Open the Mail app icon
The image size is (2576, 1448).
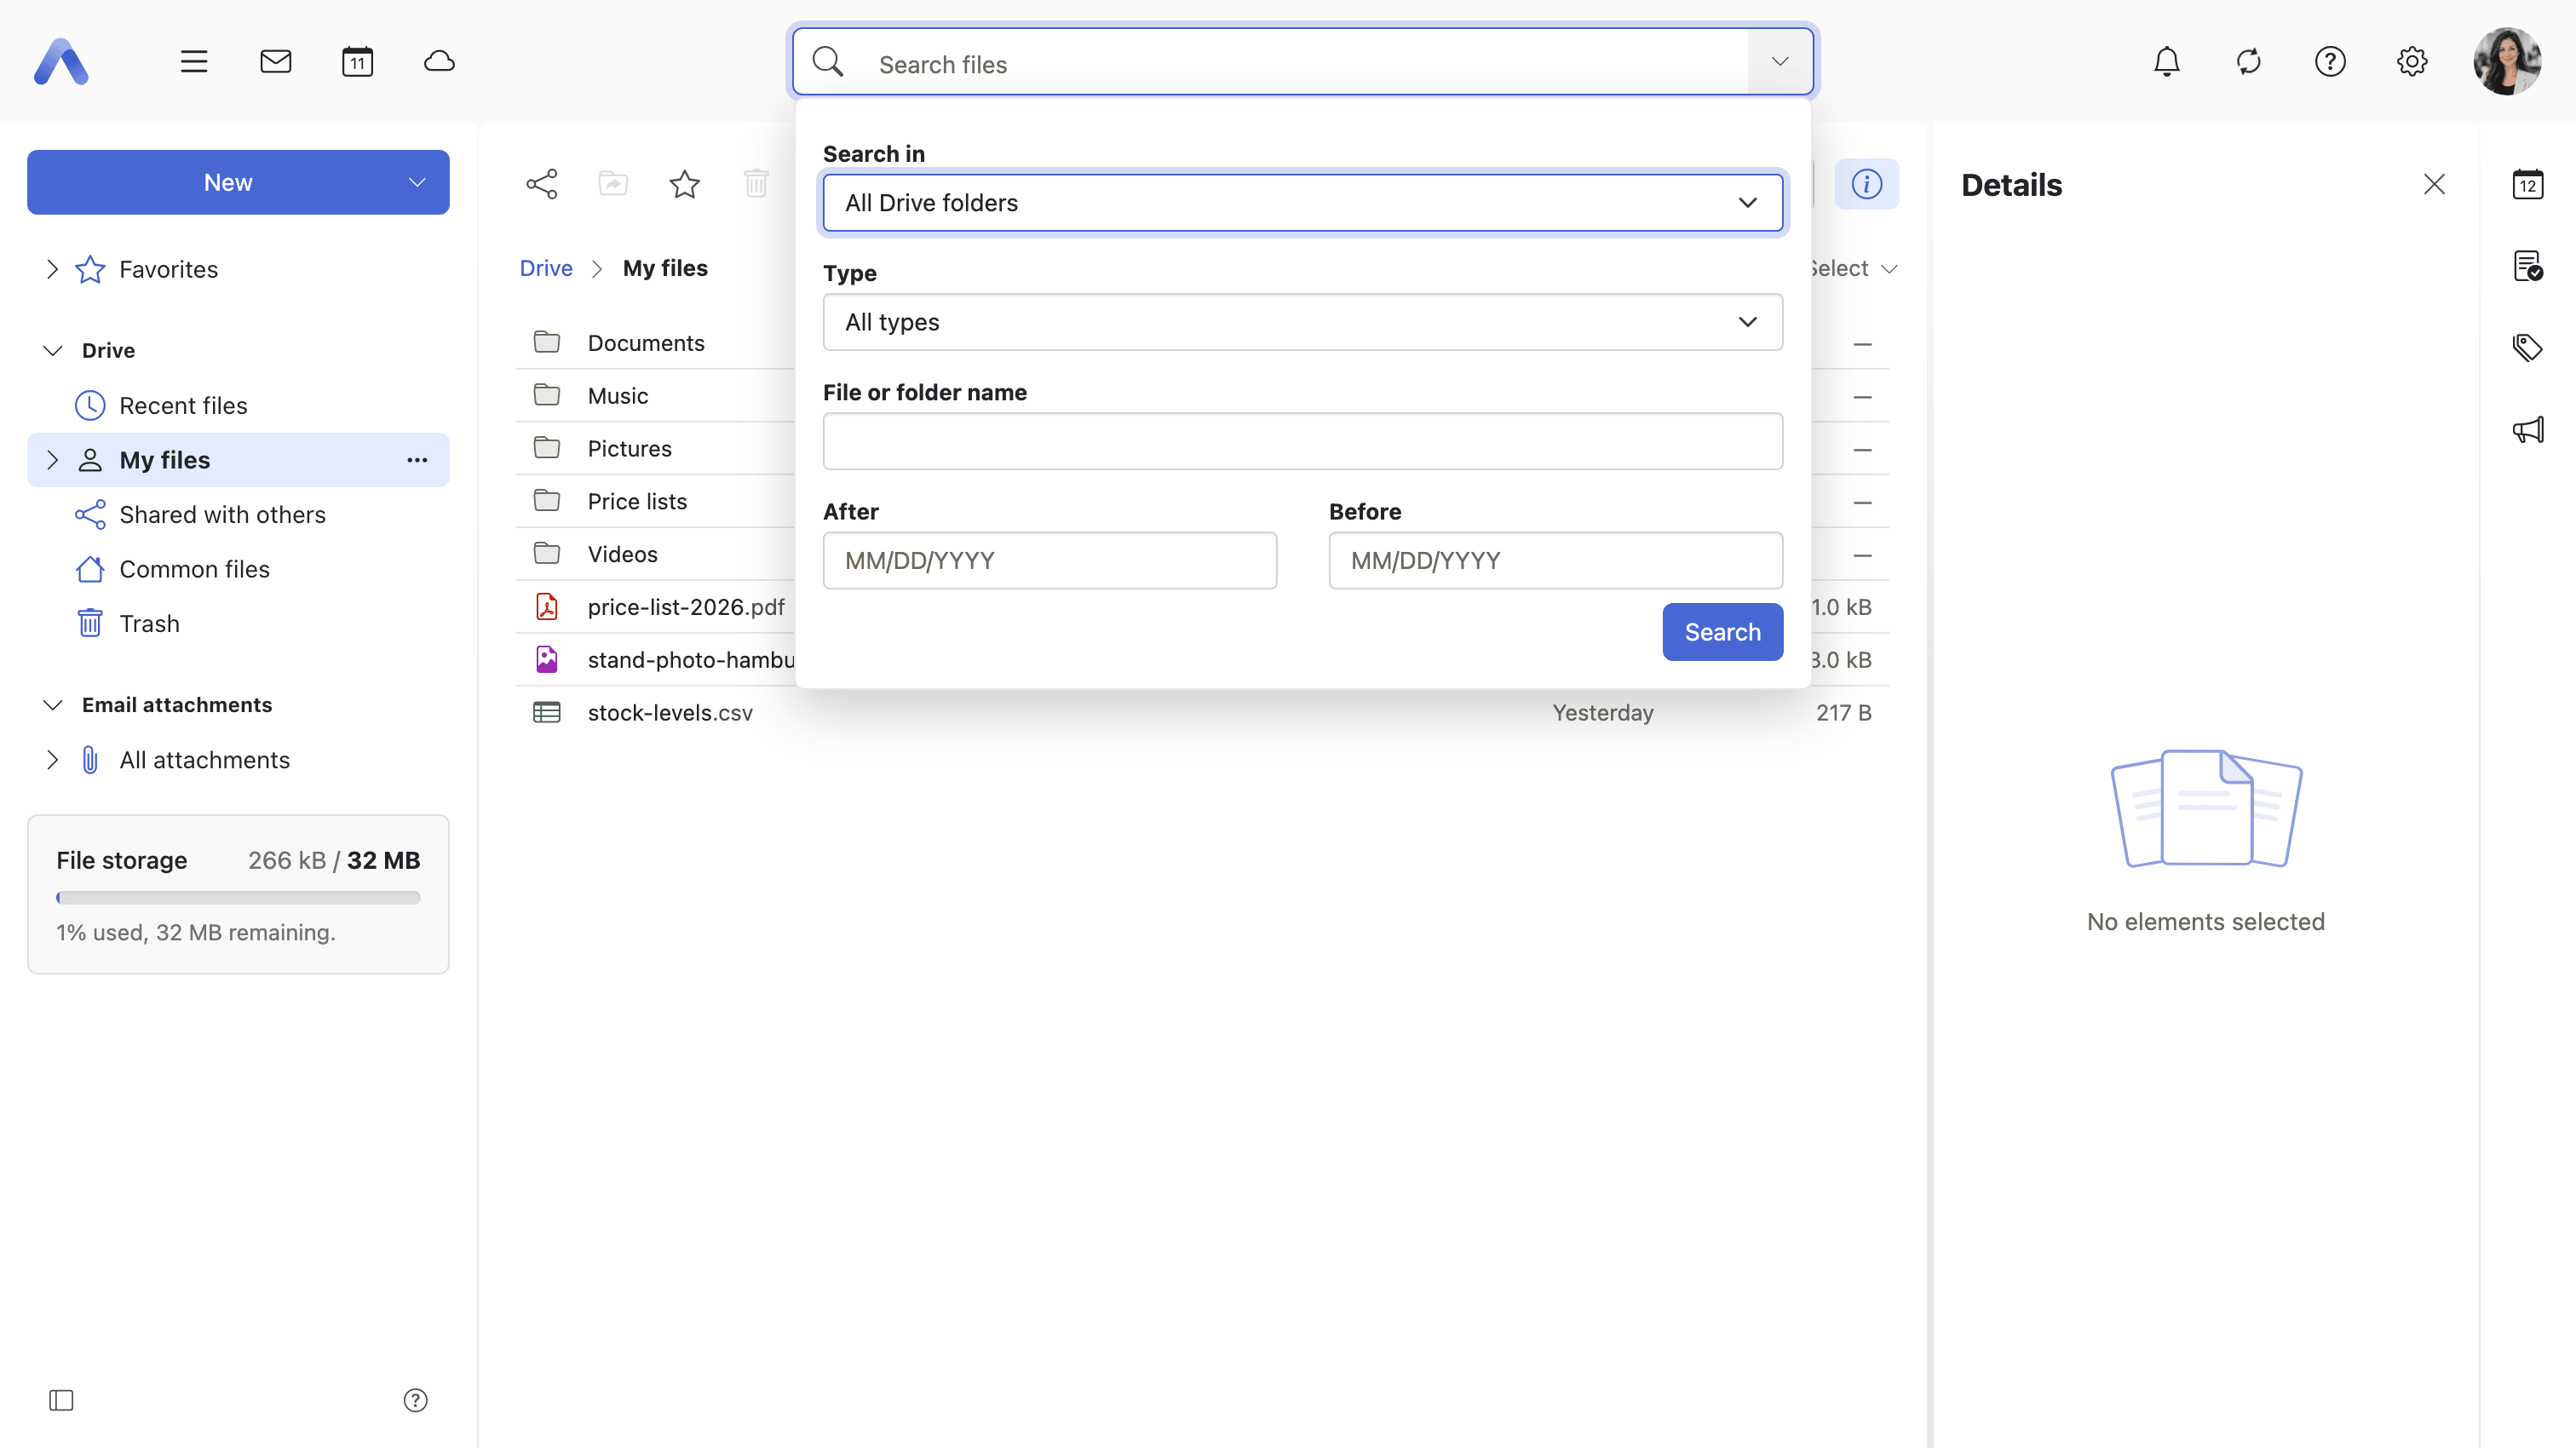[x=276, y=62]
